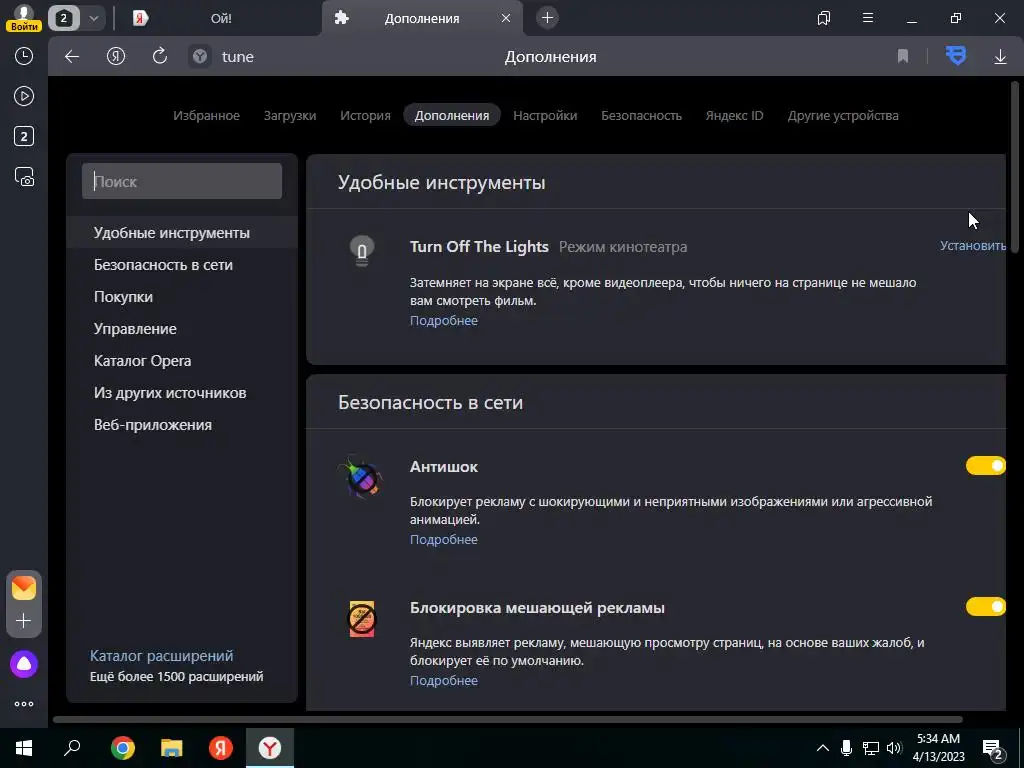Close the Дополнения tab
Image resolution: width=1024 pixels, height=768 pixels.
pyautogui.click(x=505, y=18)
